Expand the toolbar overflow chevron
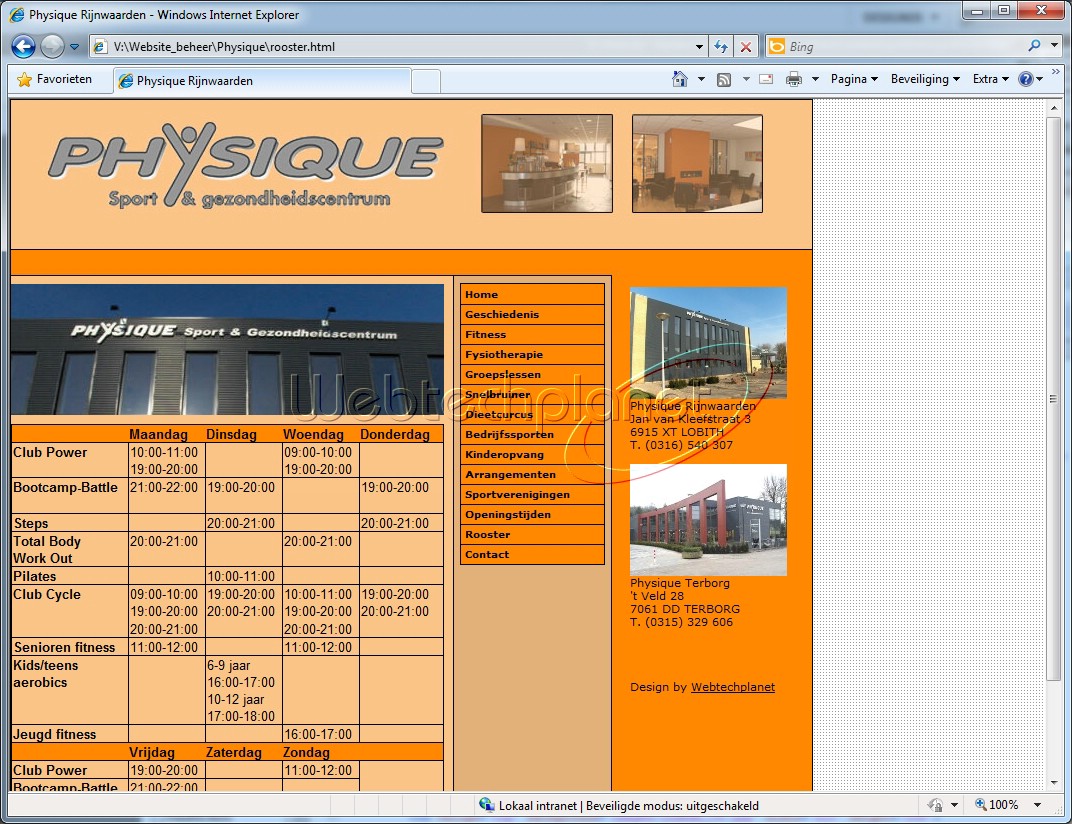 pyautogui.click(x=1056, y=72)
